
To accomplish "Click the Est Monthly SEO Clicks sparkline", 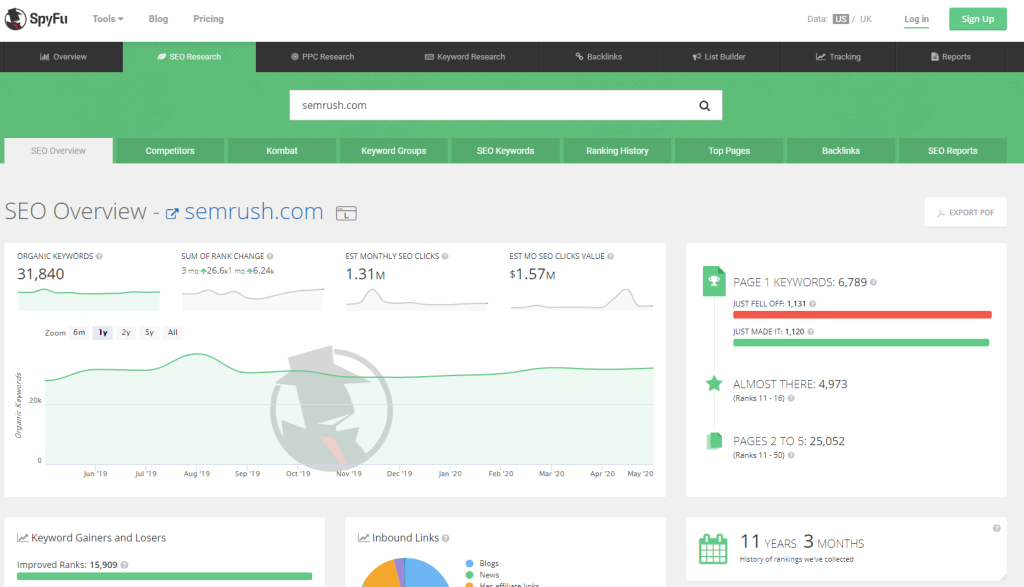I will [417, 299].
